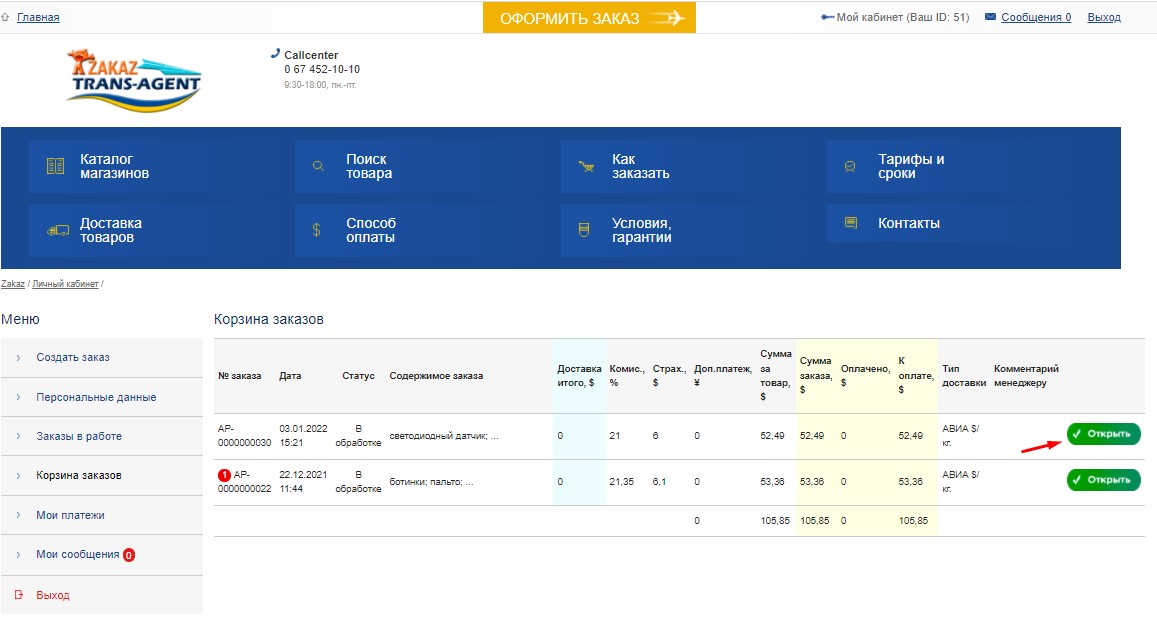Image resolution: width=1157 pixels, height=617 pixels.
Task: Click the book icon beside Каталог магазинов
Action: click(x=55, y=166)
